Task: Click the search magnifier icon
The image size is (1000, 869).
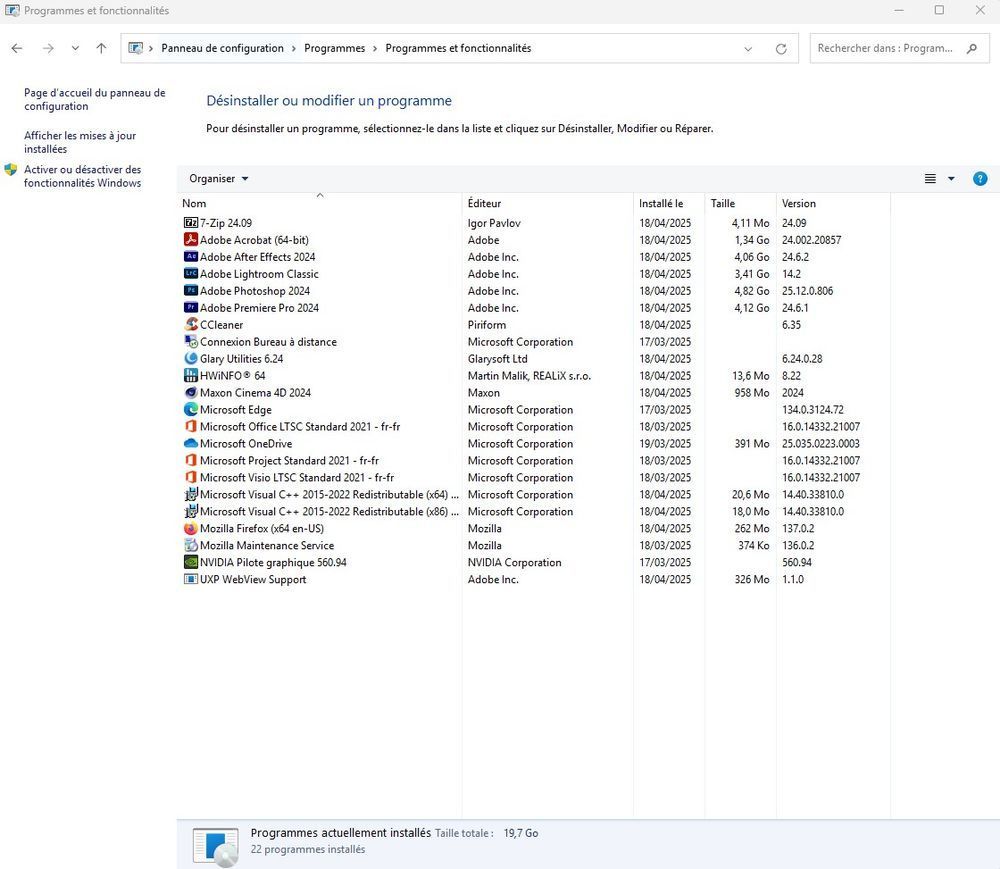Action: point(972,48)
